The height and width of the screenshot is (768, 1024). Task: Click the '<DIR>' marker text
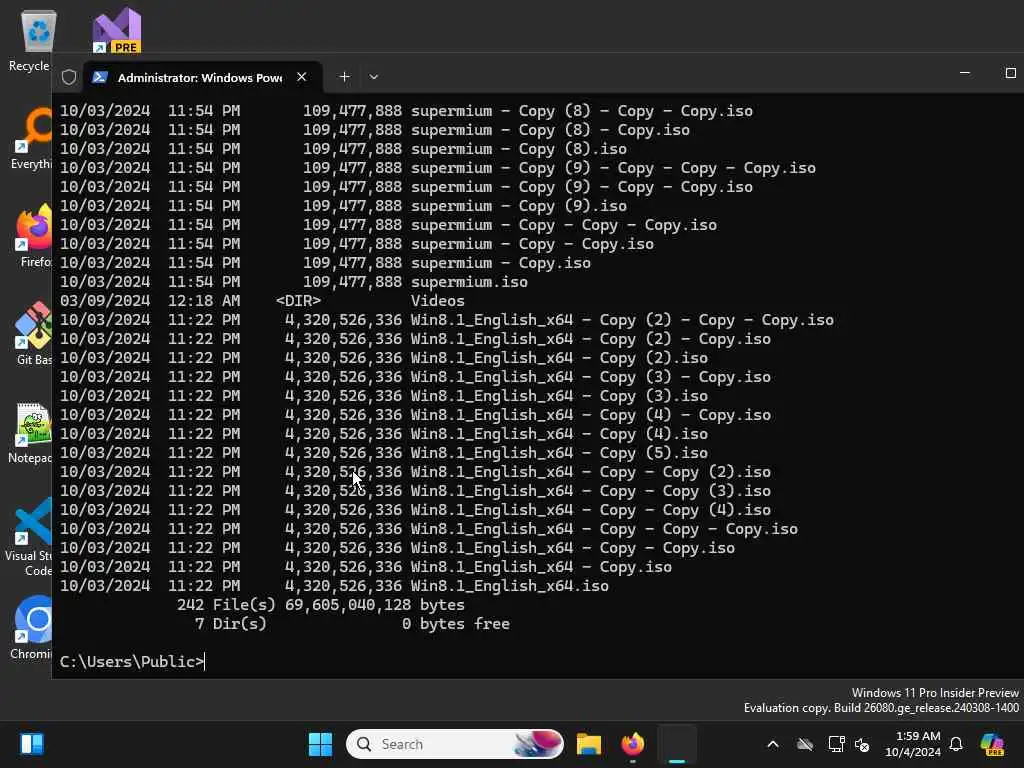coord(298,301)
